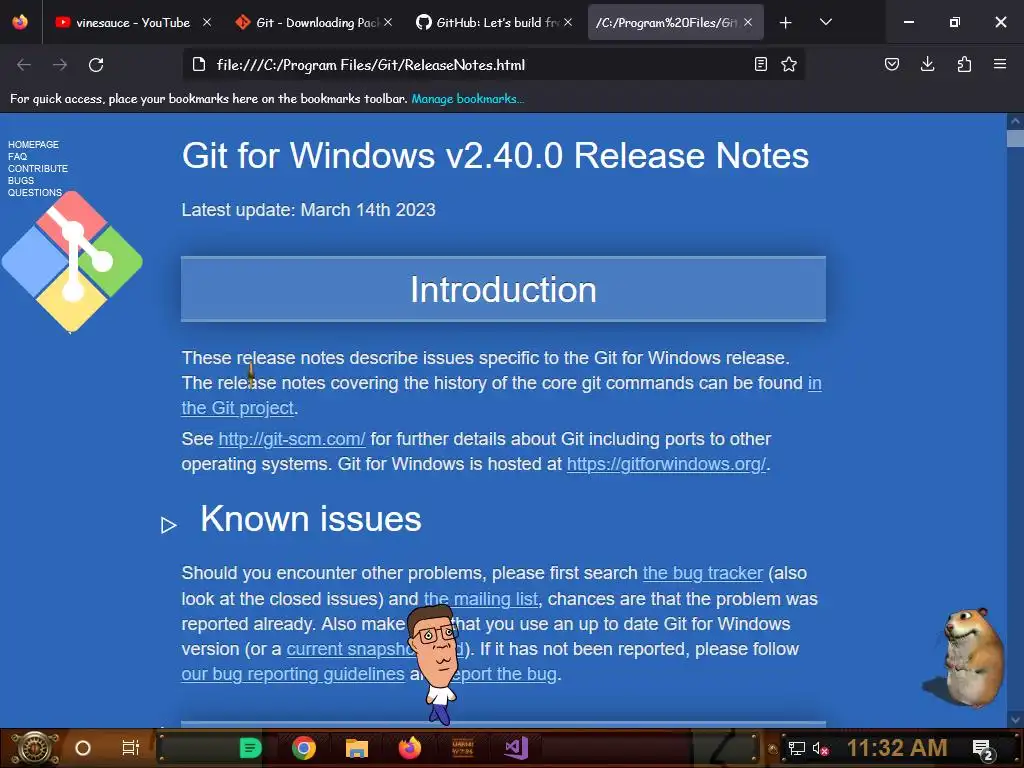The width and height of the screenshot is (1024, 768).
Task: Open our bug reporting guidelines link
Action: click(x=293, y=674)
